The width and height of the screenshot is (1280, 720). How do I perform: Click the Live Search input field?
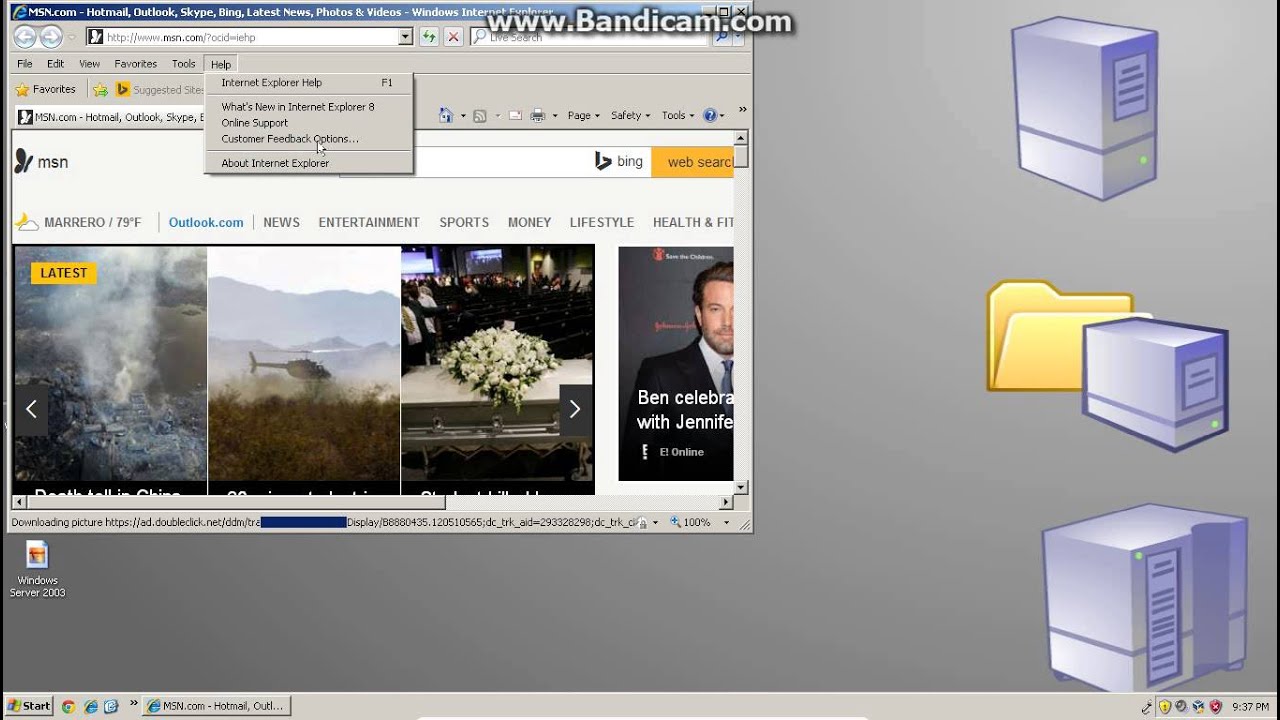pyautogui.click(x=590, y=37)
